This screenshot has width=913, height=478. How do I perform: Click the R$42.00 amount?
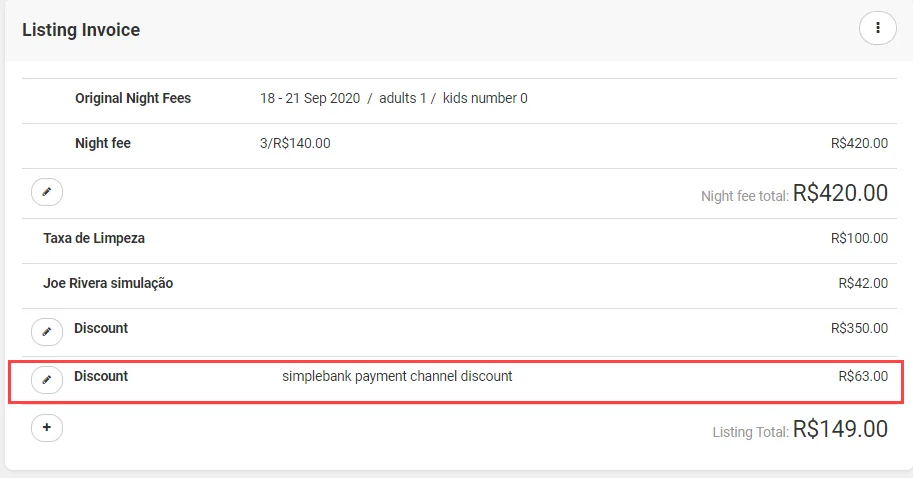[x=863, y=283]
